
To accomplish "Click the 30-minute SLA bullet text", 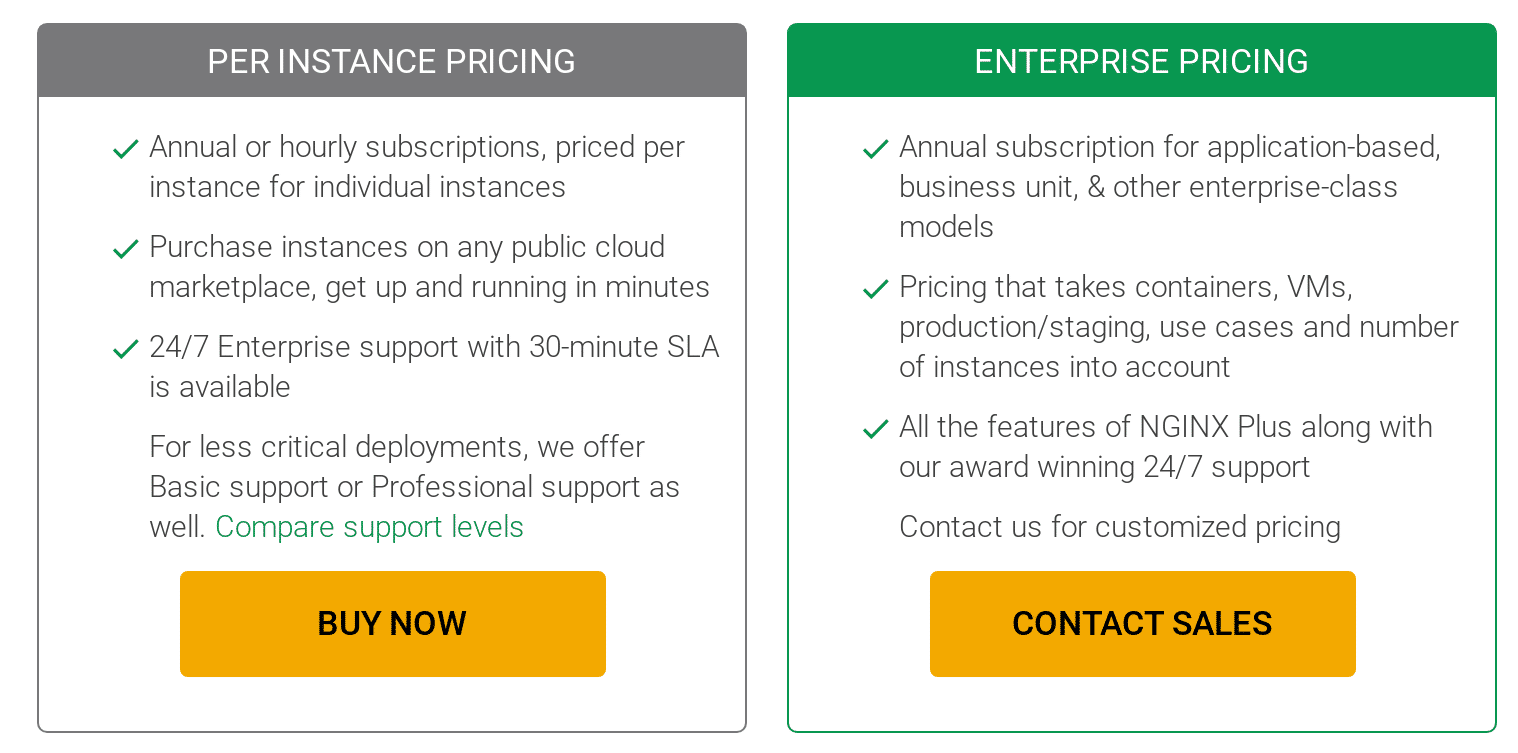I will pyautogui.click(x=433, y=367).
